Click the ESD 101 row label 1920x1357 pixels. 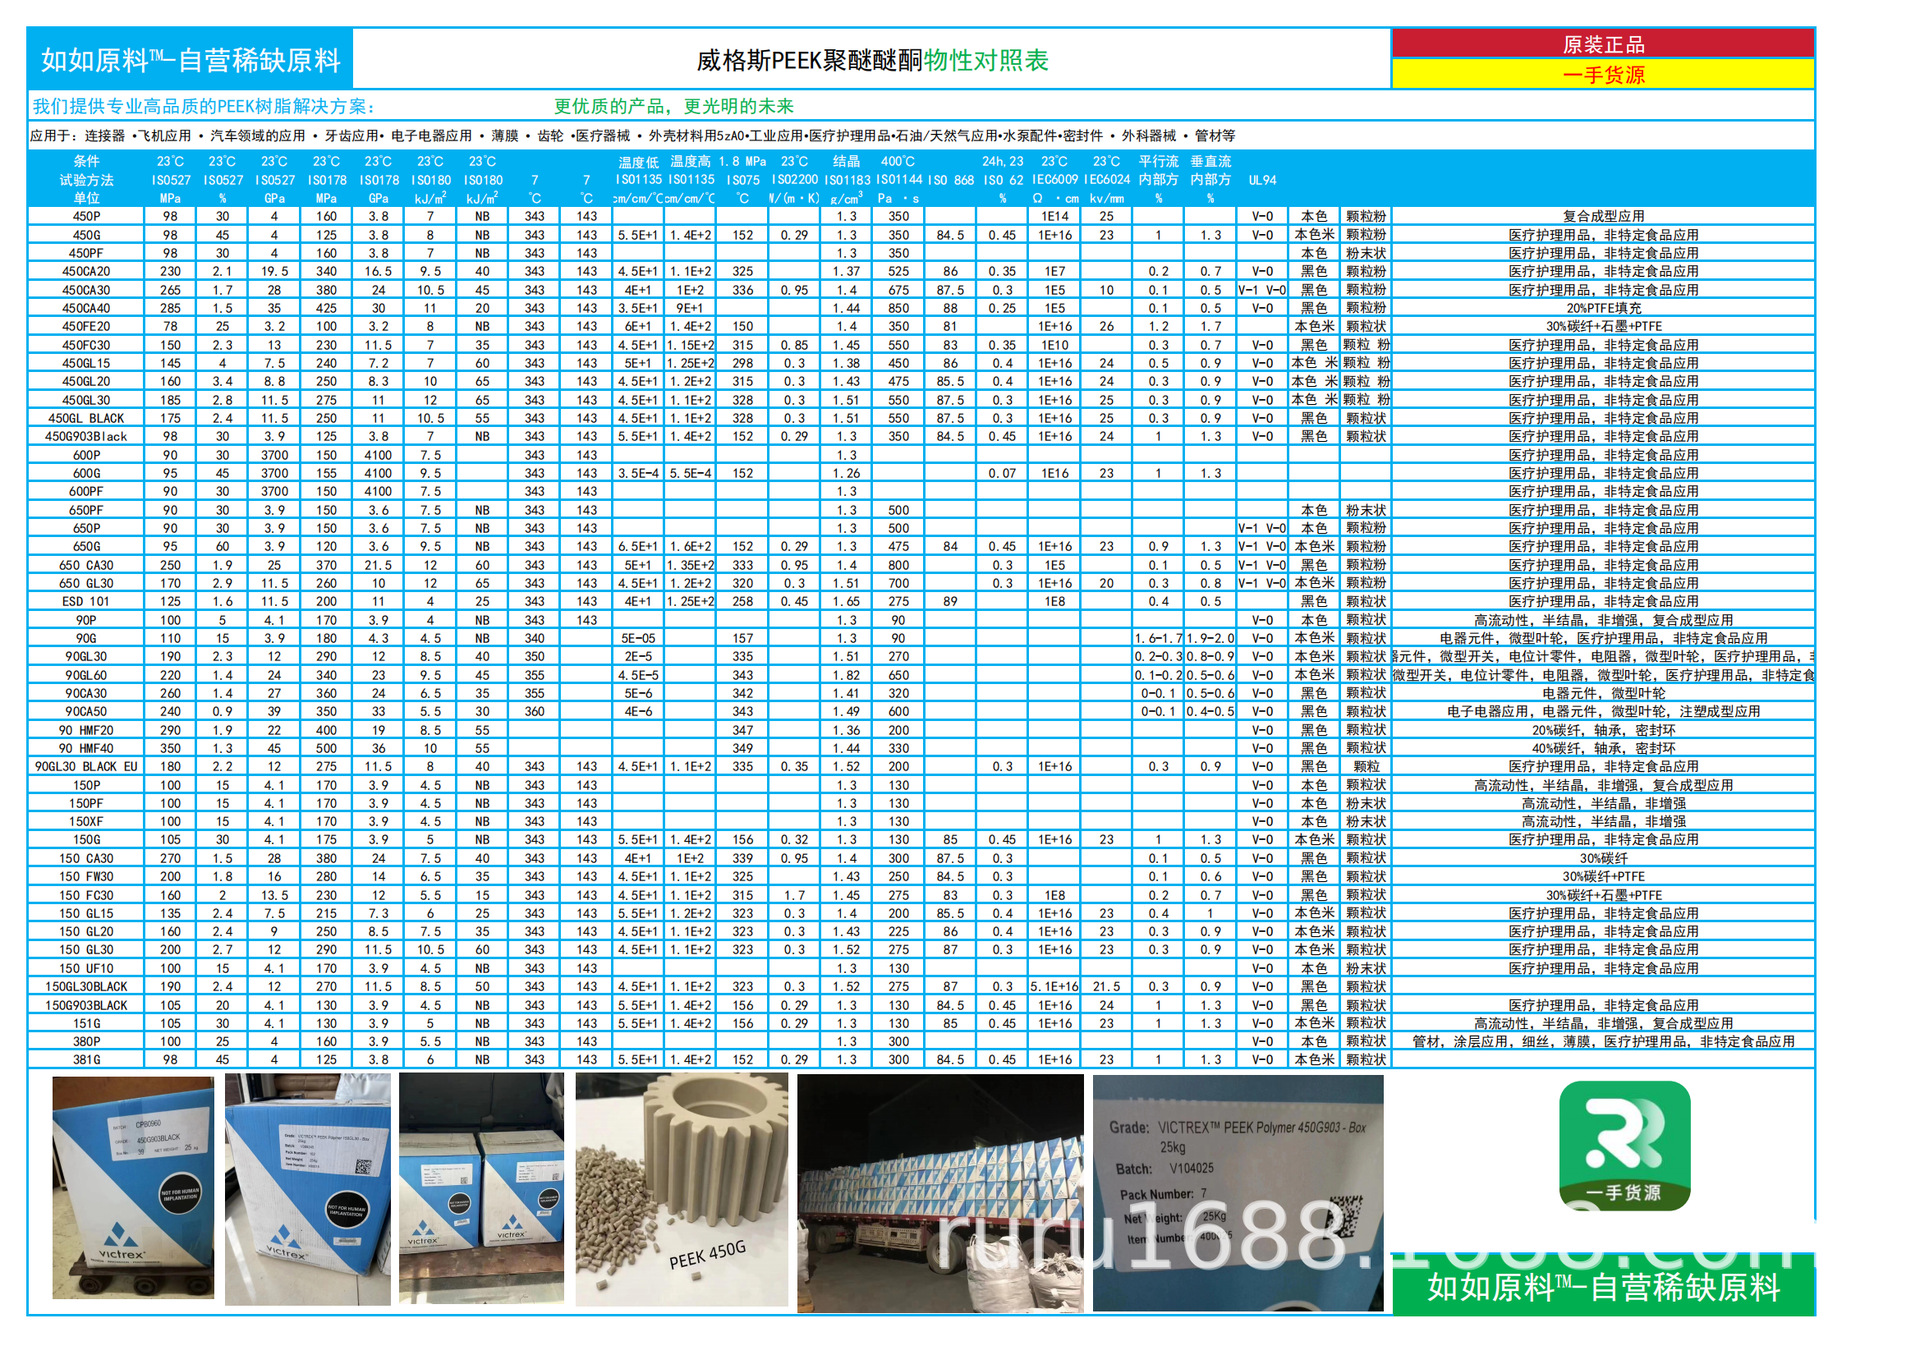coord(85,601)
